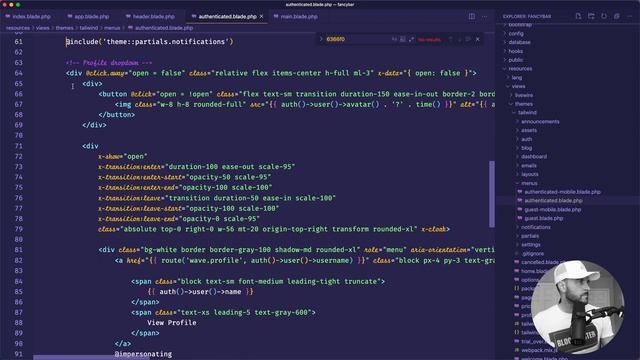Toggle replace mode chevron in find widget
Image resolution: width=640 pixels, height=360 pixels.
point(321,39)
